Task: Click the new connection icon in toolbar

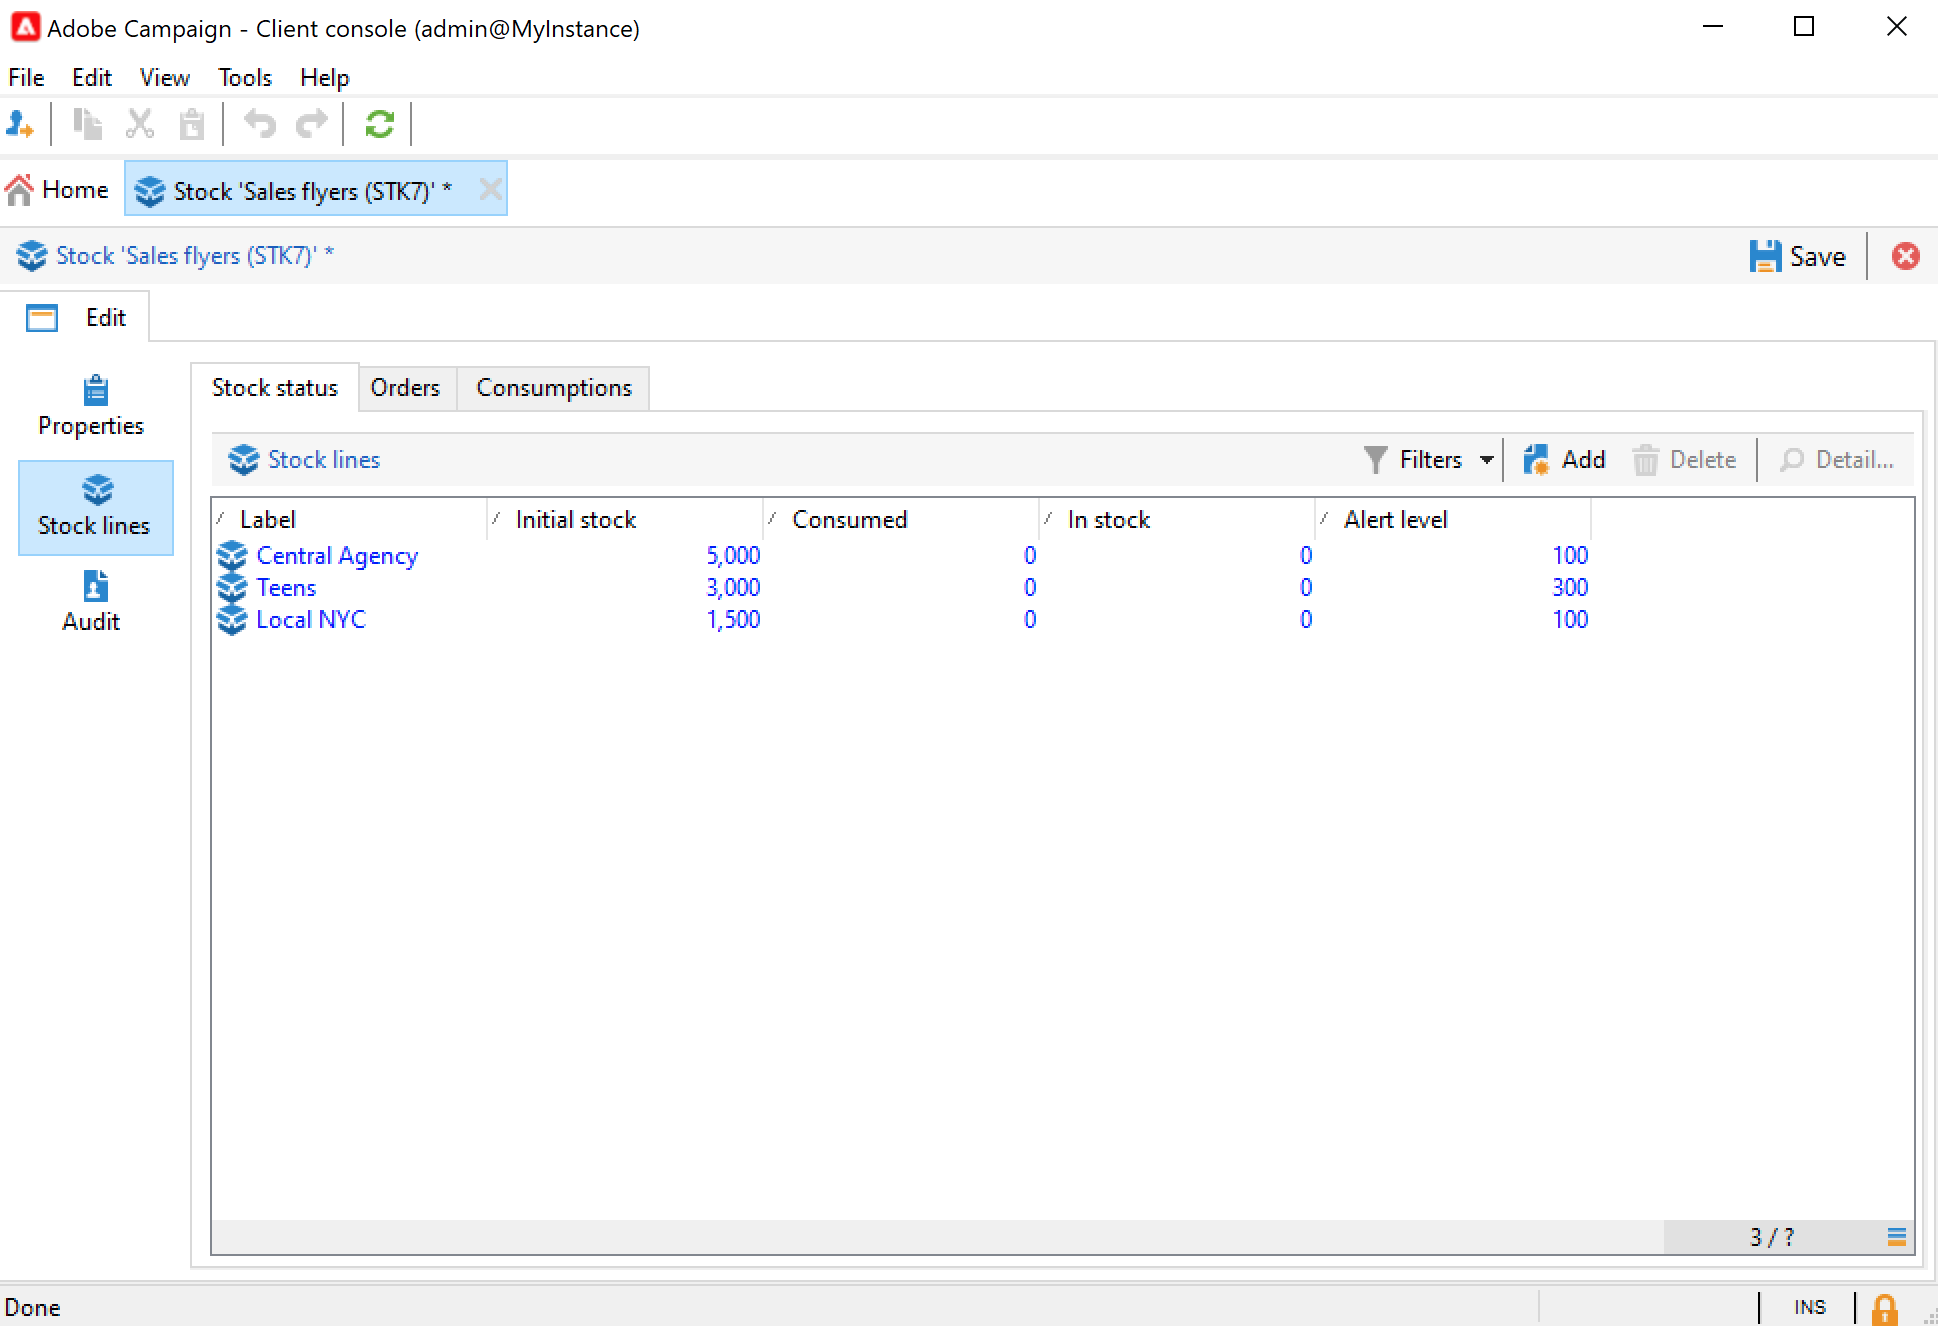Action: click(20, 125)
